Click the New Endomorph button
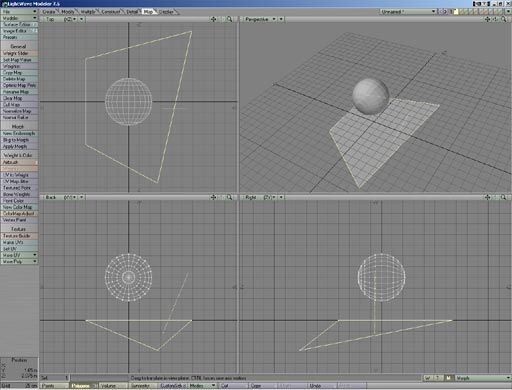The width and height of the screenshot is (512, 390). [x=19, y=133]
